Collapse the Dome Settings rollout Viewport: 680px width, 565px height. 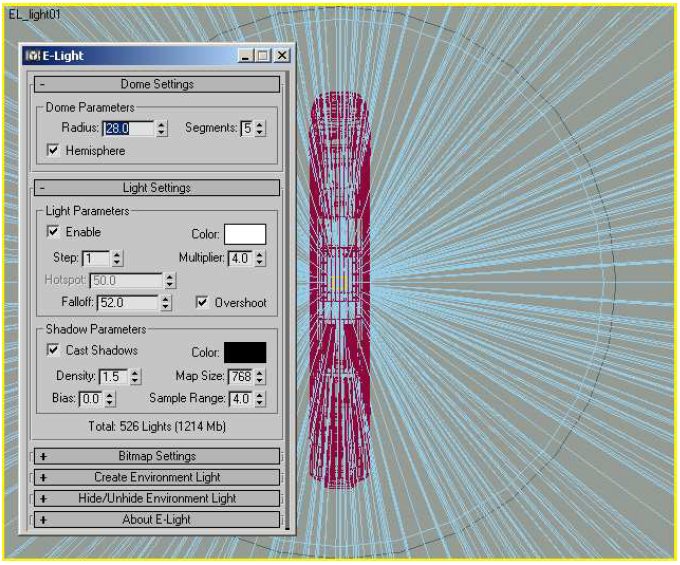[157, 84]
